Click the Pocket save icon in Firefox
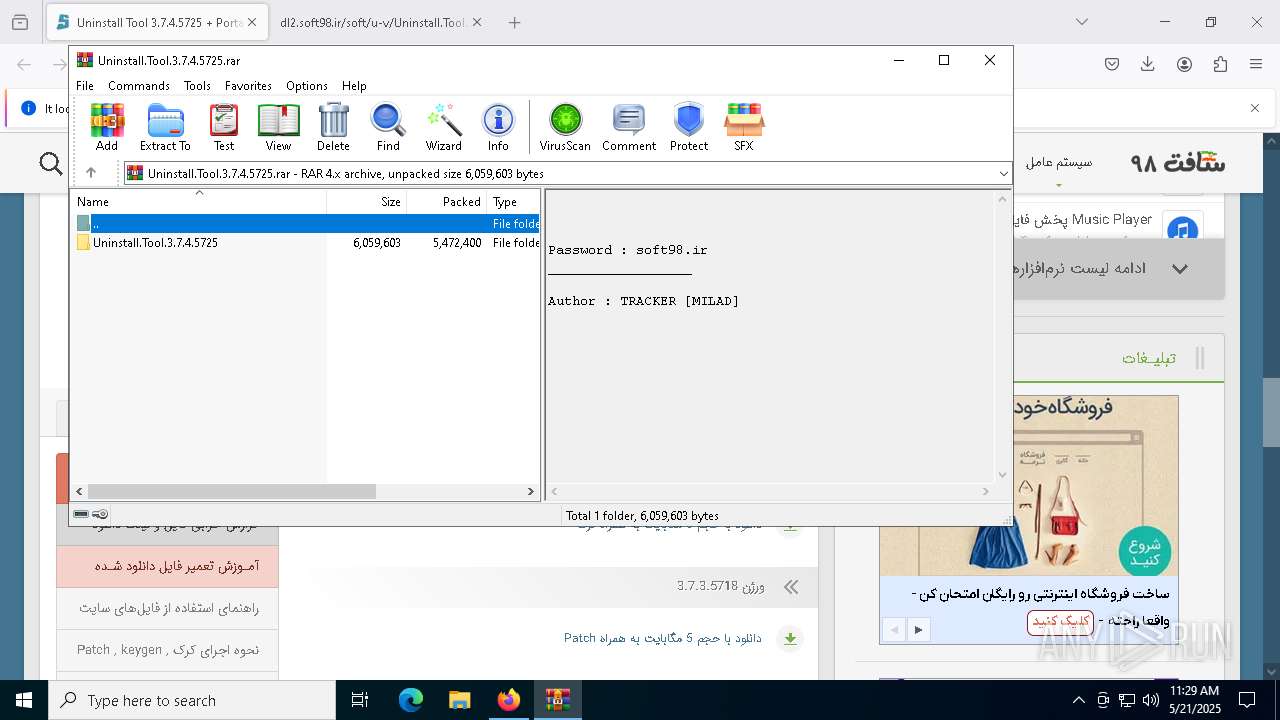Viewport: 1280px width, 720px height. click(x=1112, y=64)
